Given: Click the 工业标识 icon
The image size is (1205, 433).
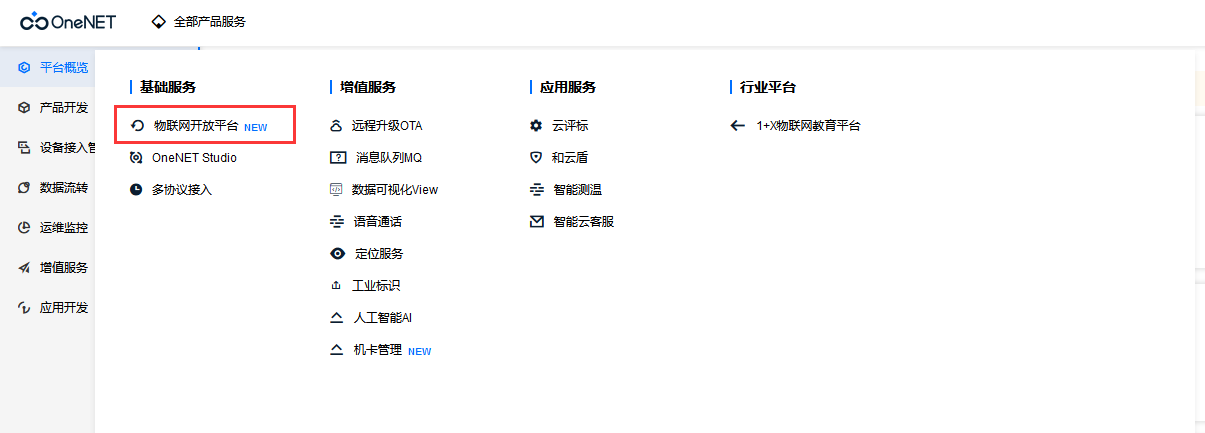Looking at the screenshot, I should 336,286.
